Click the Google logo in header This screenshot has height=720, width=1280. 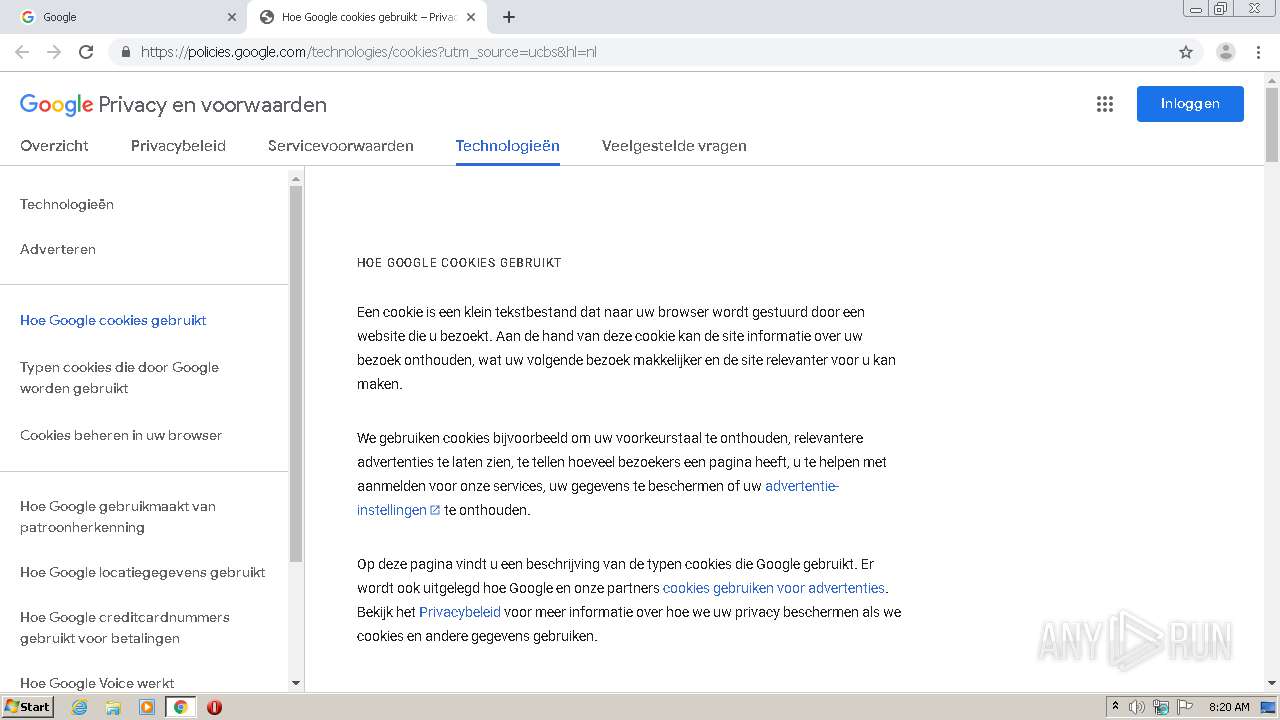coord(56,105)
